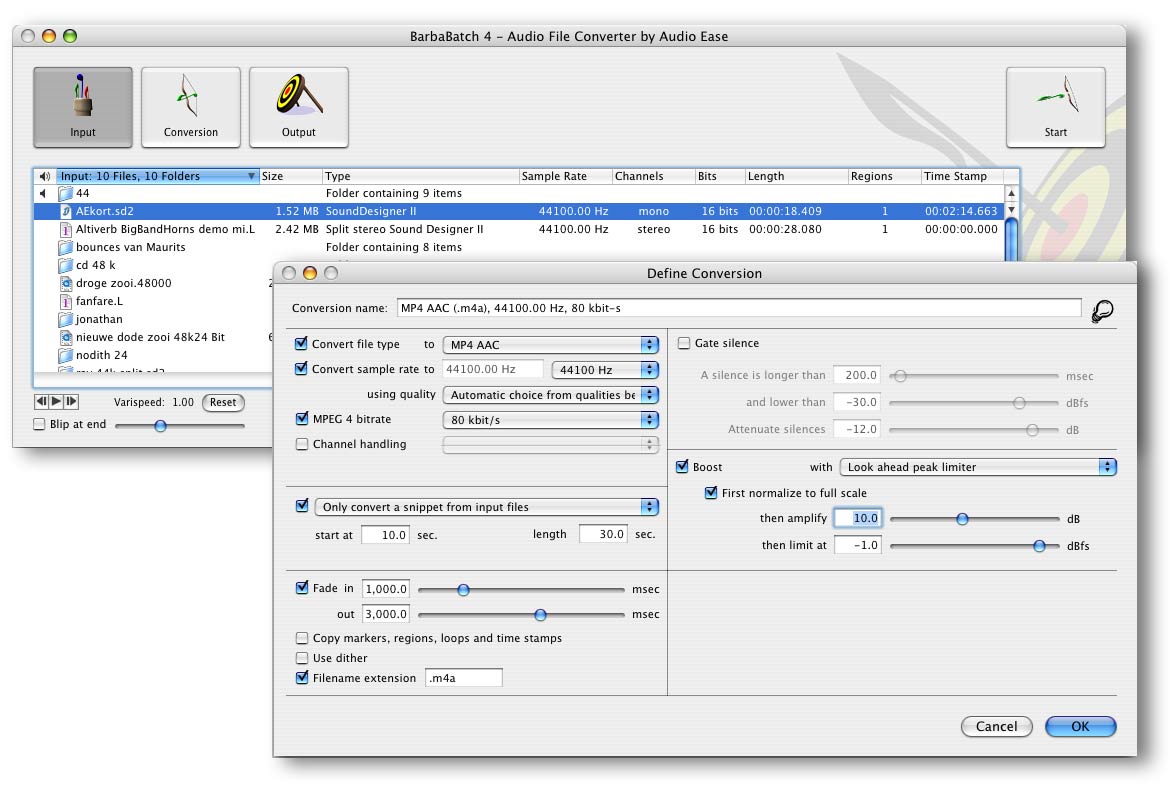Collapse the '44' folder with its disclosure triangle
The image size is (1169, 791).
point(42,194)
